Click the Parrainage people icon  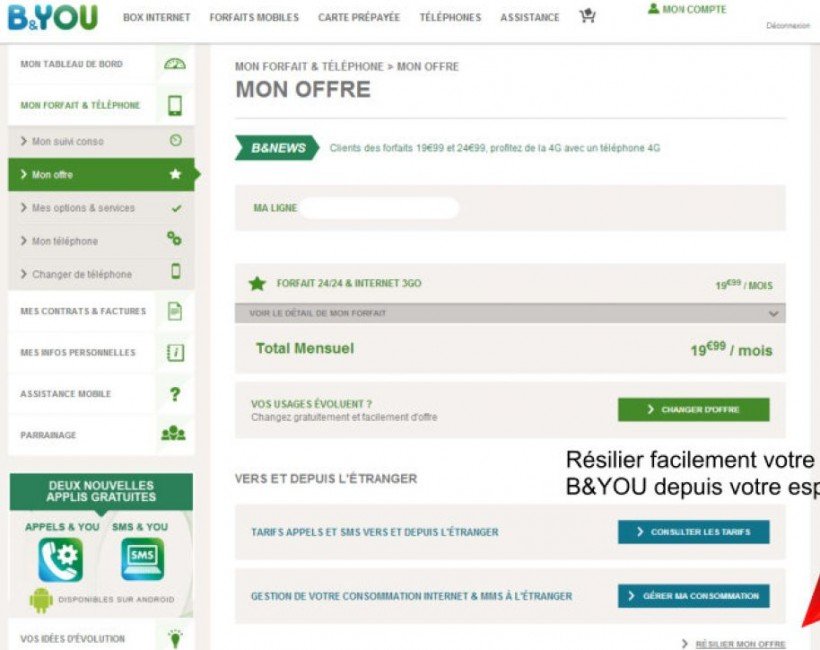[174, 435]
